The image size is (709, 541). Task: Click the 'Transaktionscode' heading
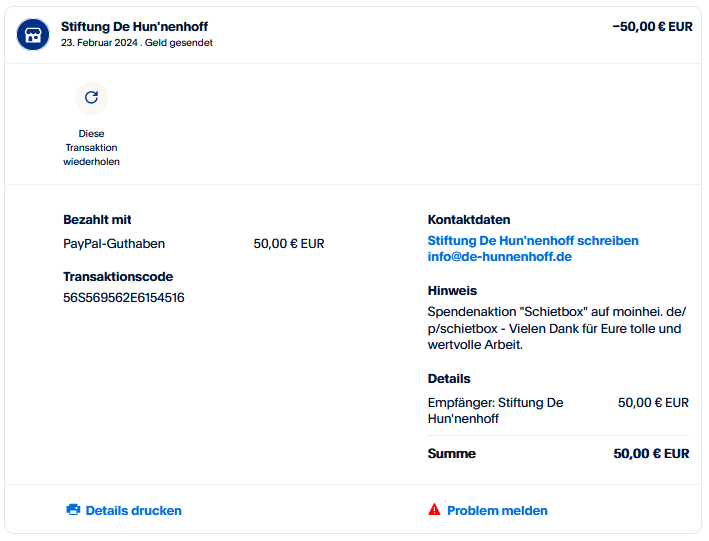click(x=118, y=277)
